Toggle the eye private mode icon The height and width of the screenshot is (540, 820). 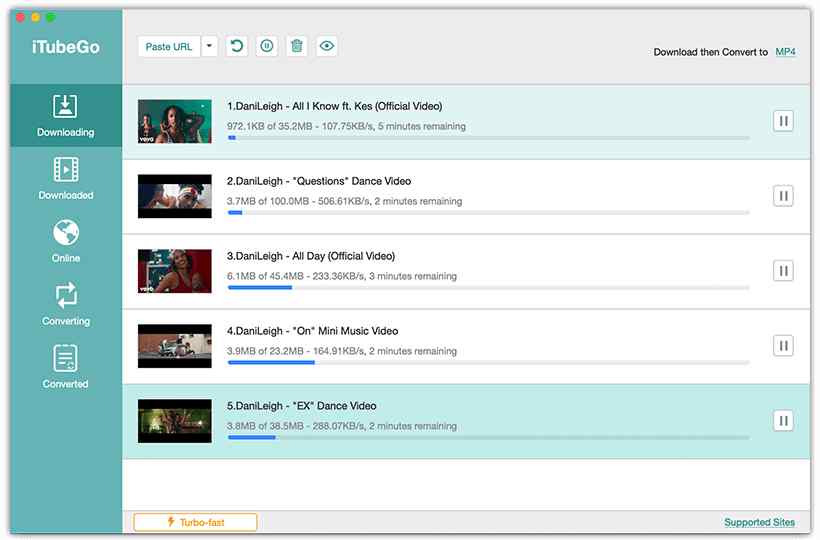[x=327, y=46]
